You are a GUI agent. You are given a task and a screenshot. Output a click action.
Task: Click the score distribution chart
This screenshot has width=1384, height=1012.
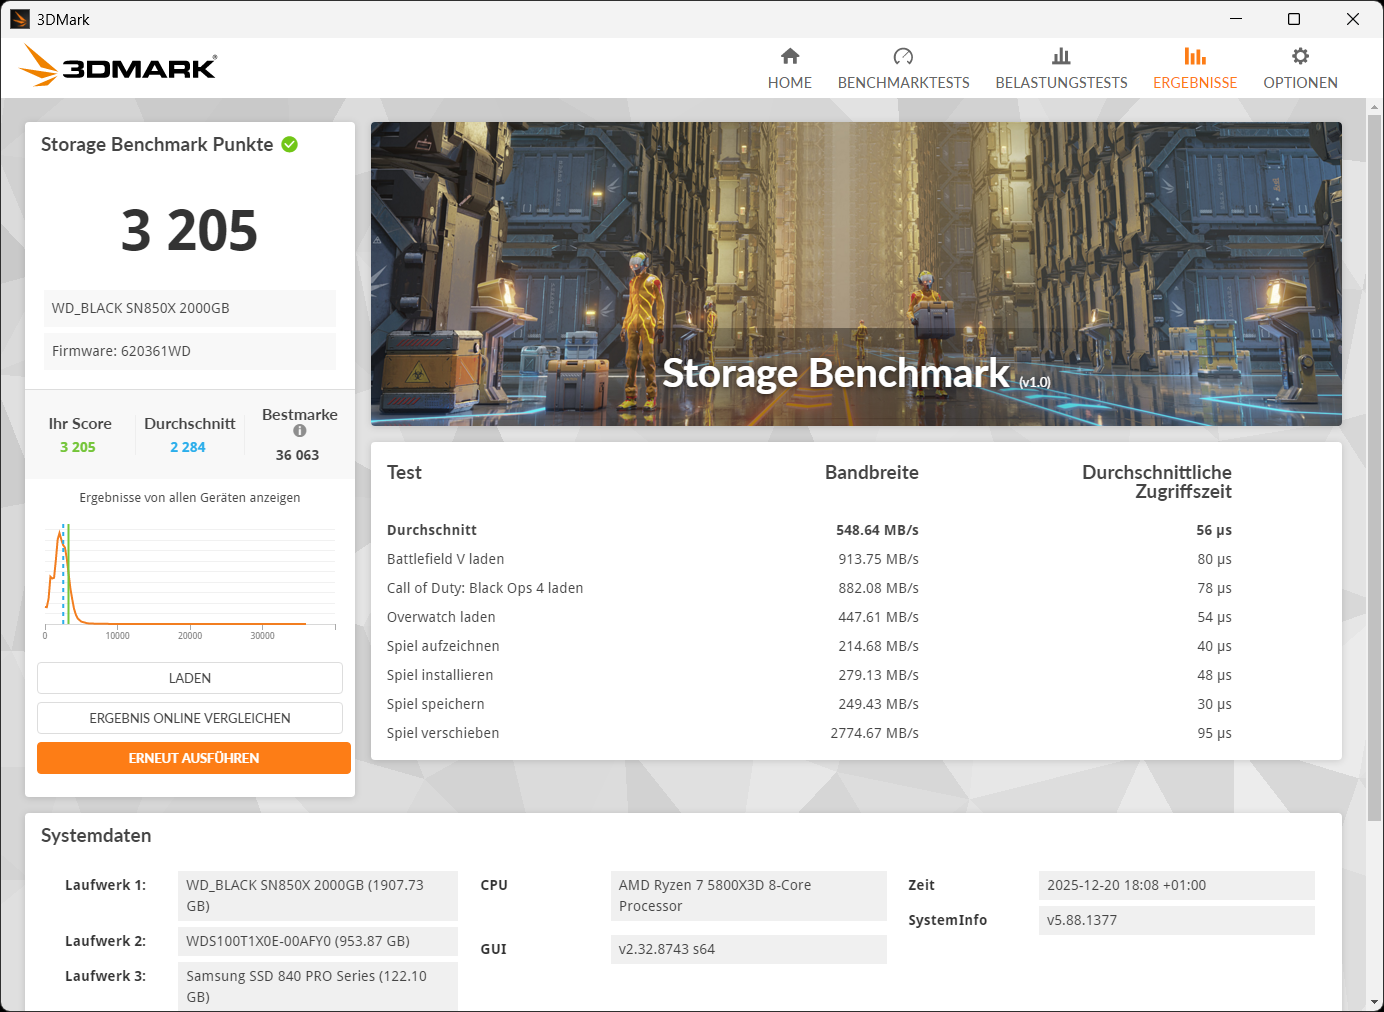[190, 580]
